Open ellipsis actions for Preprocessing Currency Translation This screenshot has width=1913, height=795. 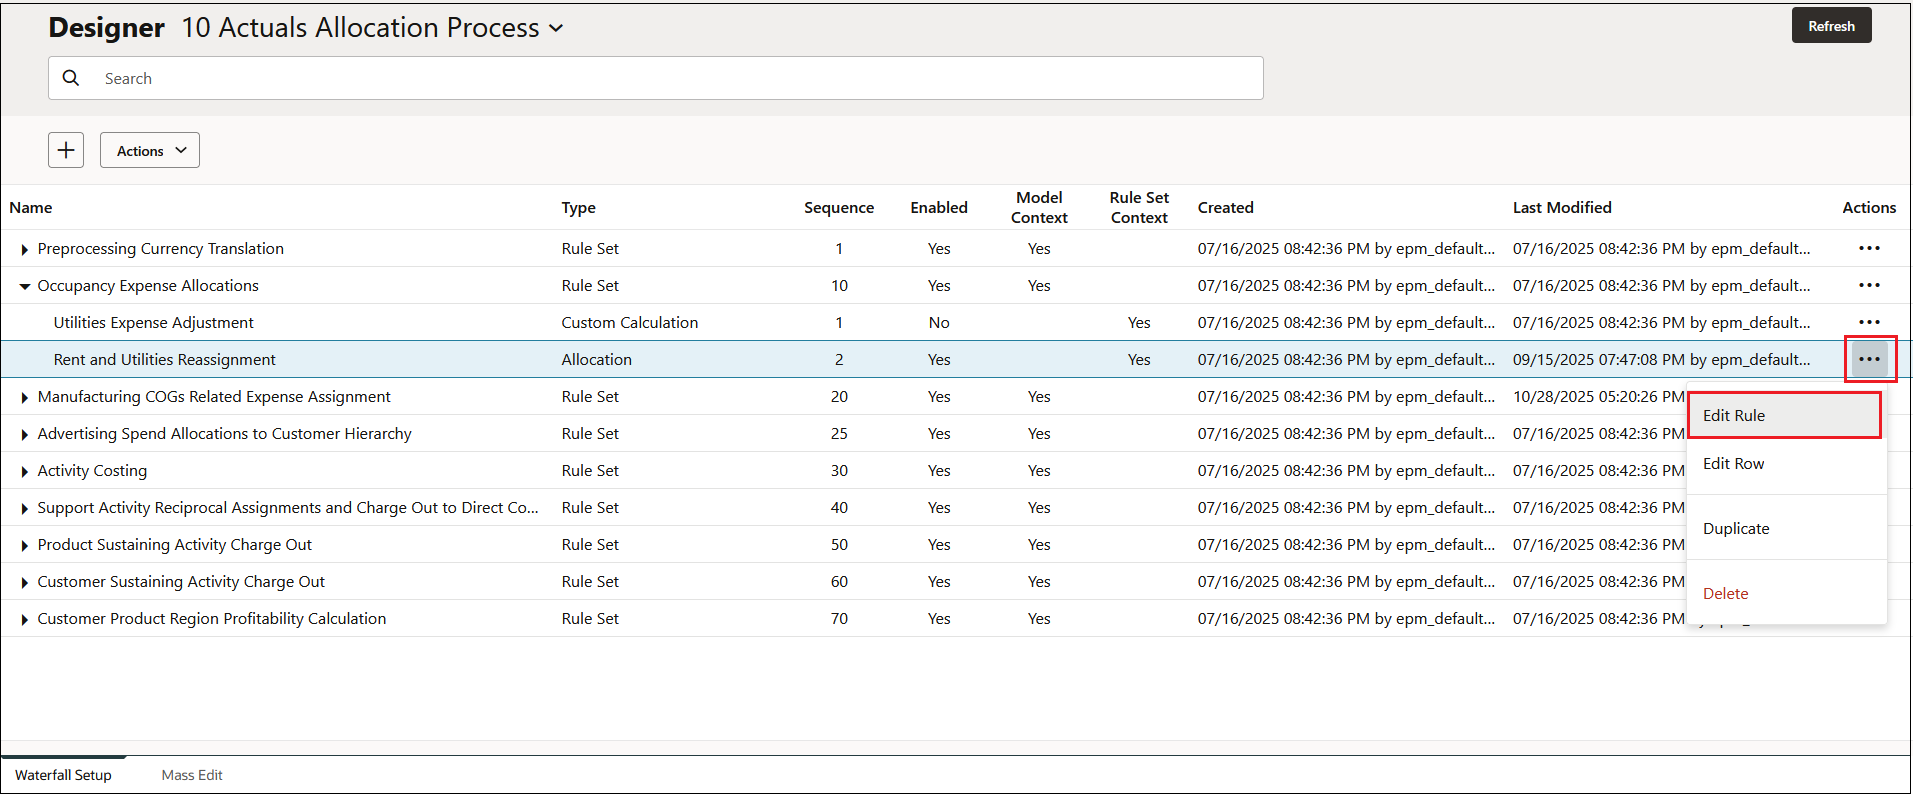1869,248
